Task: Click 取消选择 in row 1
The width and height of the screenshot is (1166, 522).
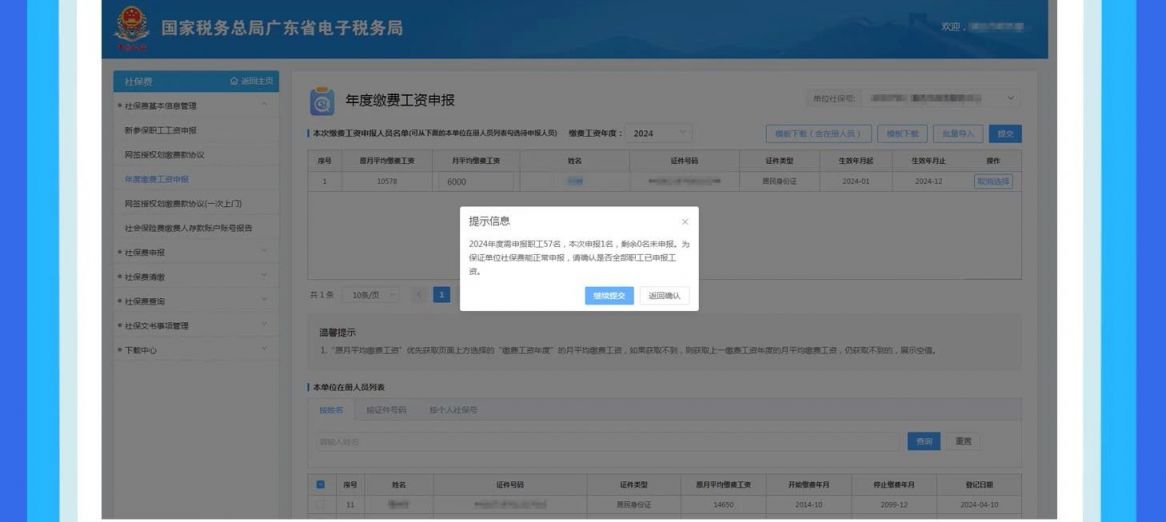Action: [x=993, y=181]
